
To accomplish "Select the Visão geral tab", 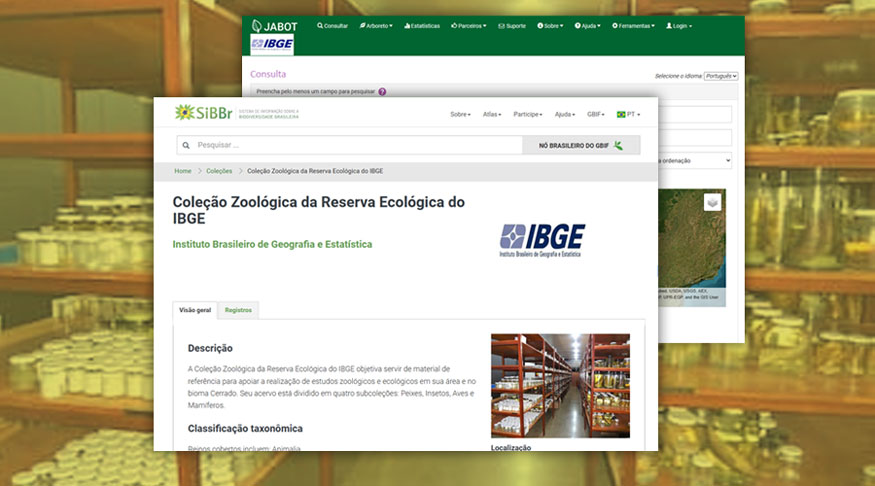I will pyautogui.click(x=195, y=310).
